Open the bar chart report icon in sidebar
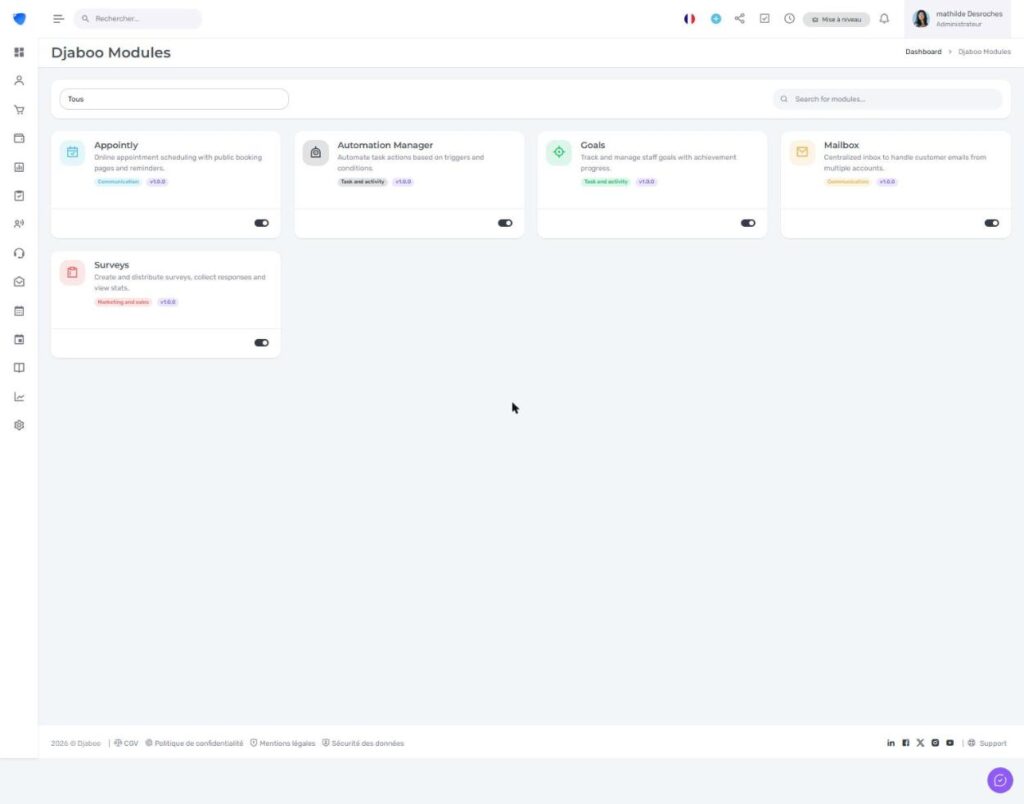This screenshot has height=804, width=1024. click(x=19, y=167)
